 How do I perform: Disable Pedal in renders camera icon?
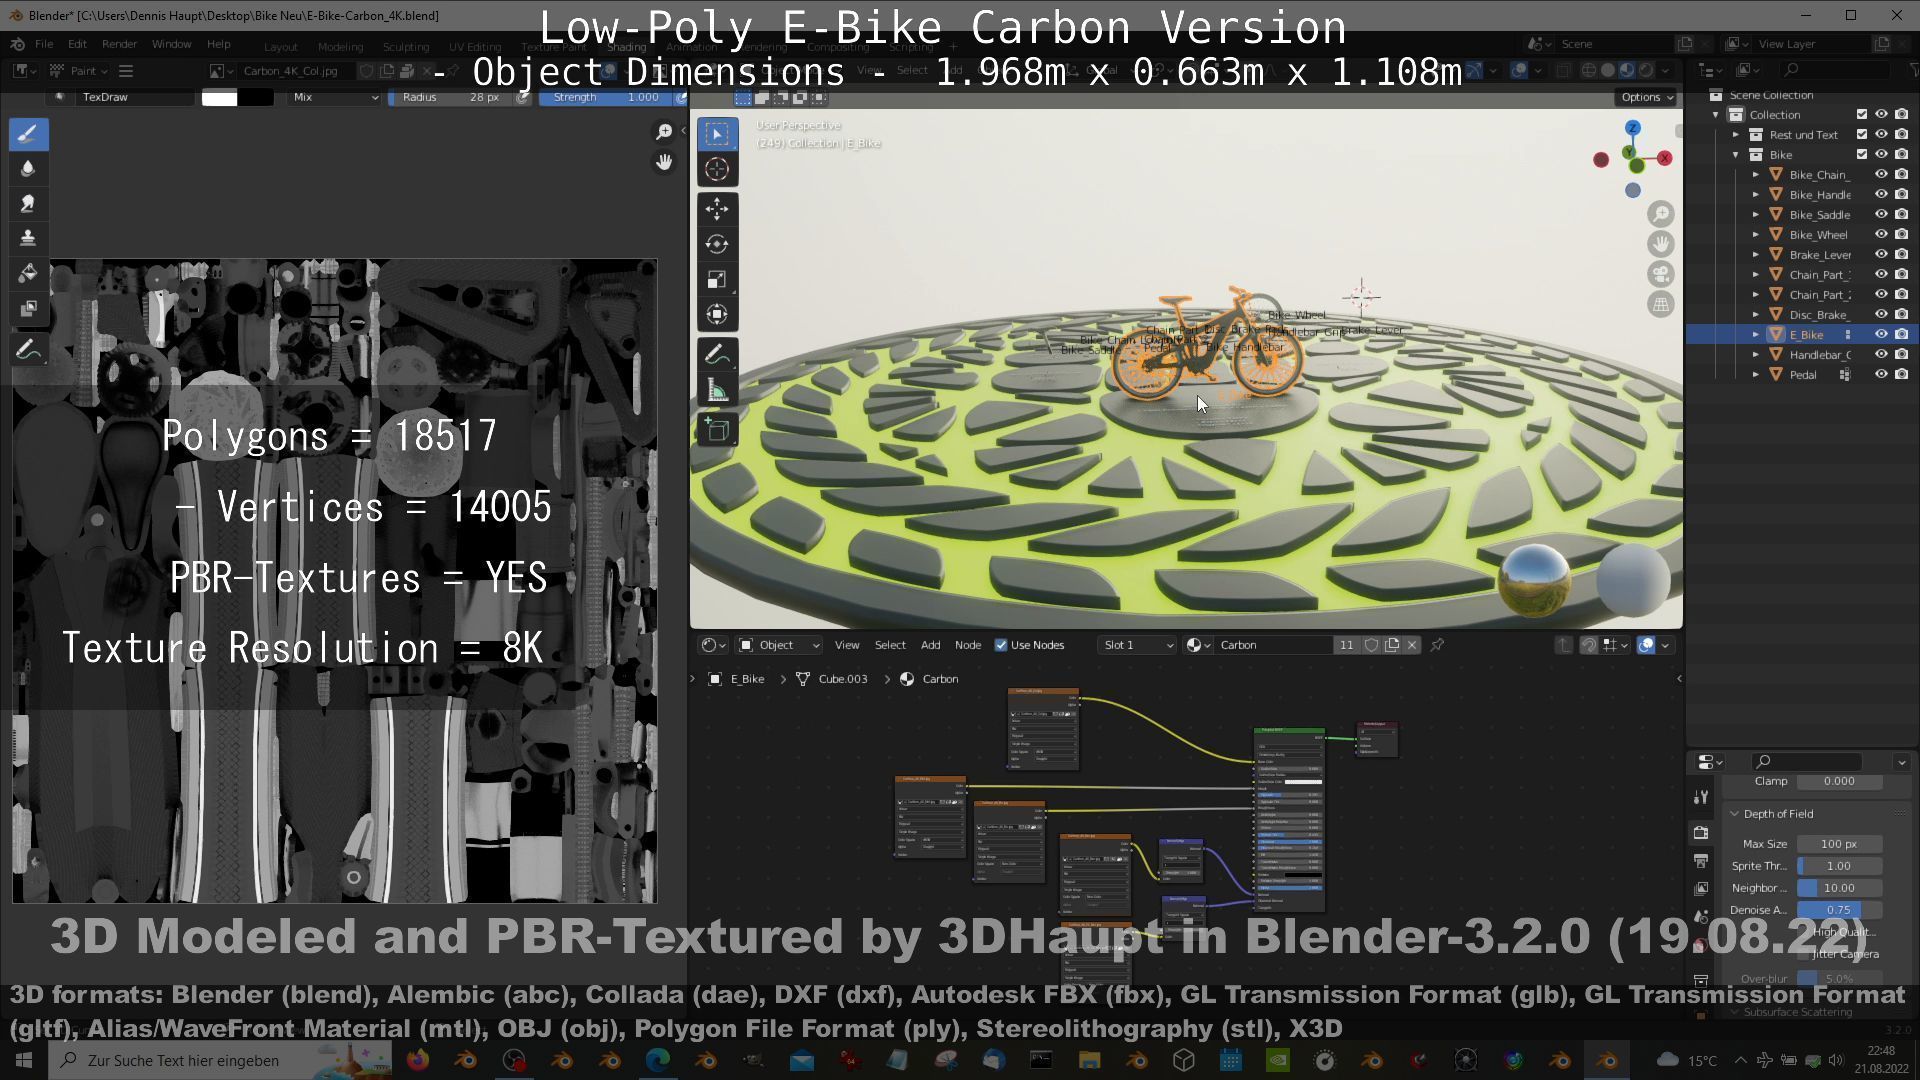(1901, 374)
